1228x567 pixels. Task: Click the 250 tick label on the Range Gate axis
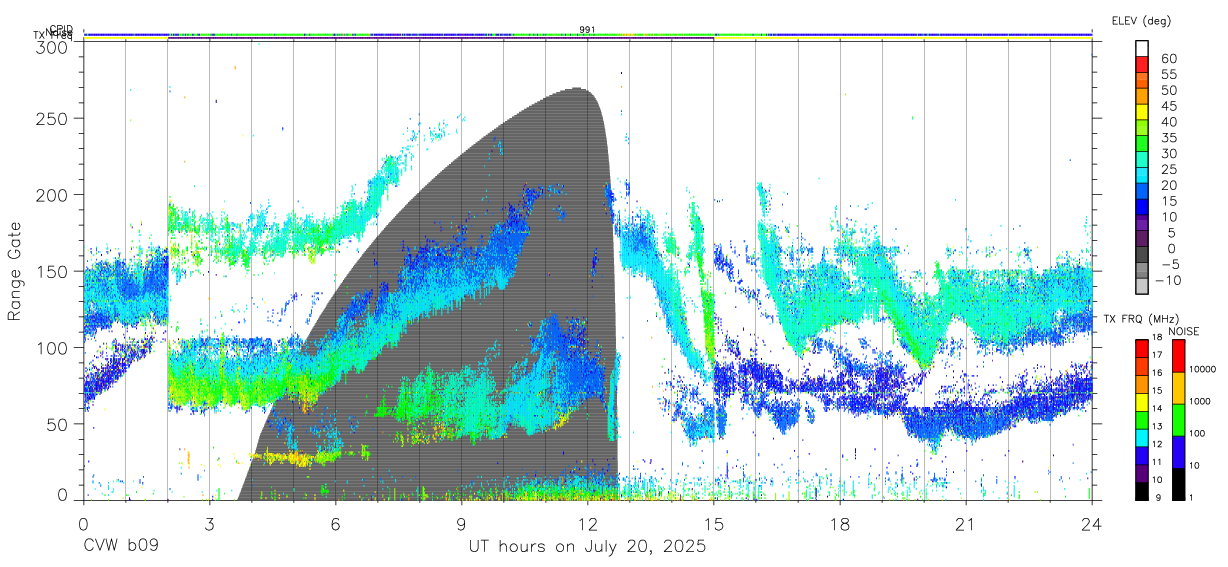pos(52,118)
